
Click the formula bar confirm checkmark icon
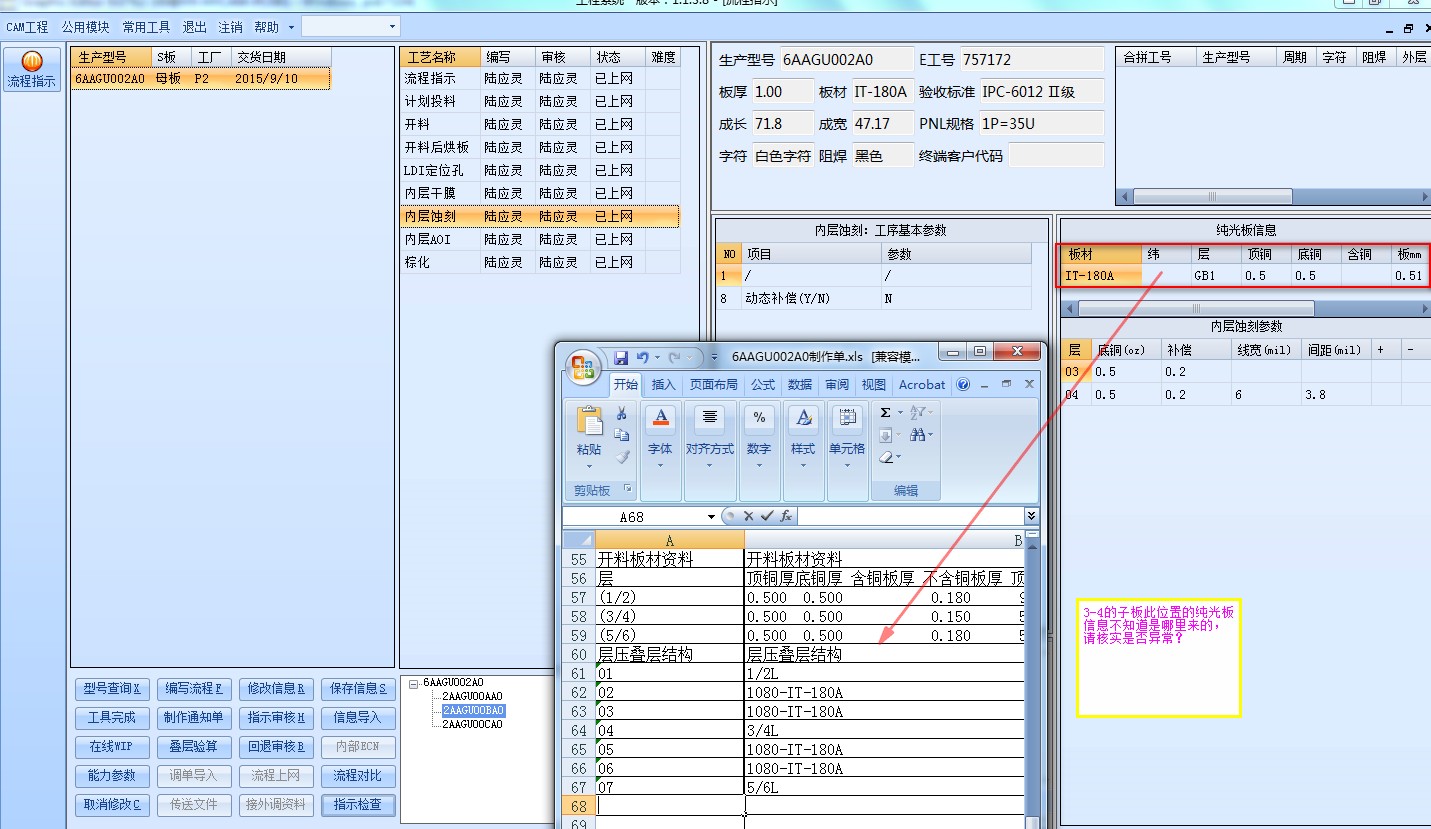tap(767, 516)
